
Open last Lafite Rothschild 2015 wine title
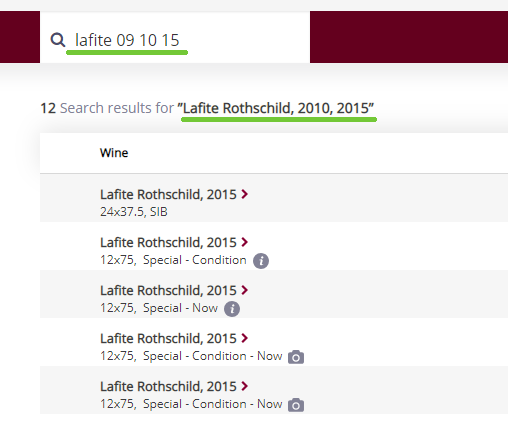coord(168,386)
